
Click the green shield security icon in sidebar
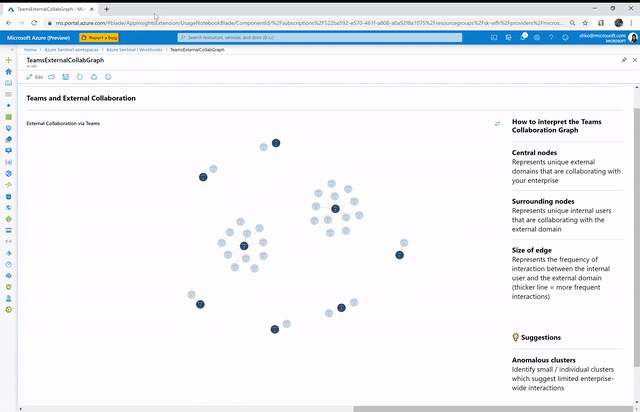pos(8,287)
